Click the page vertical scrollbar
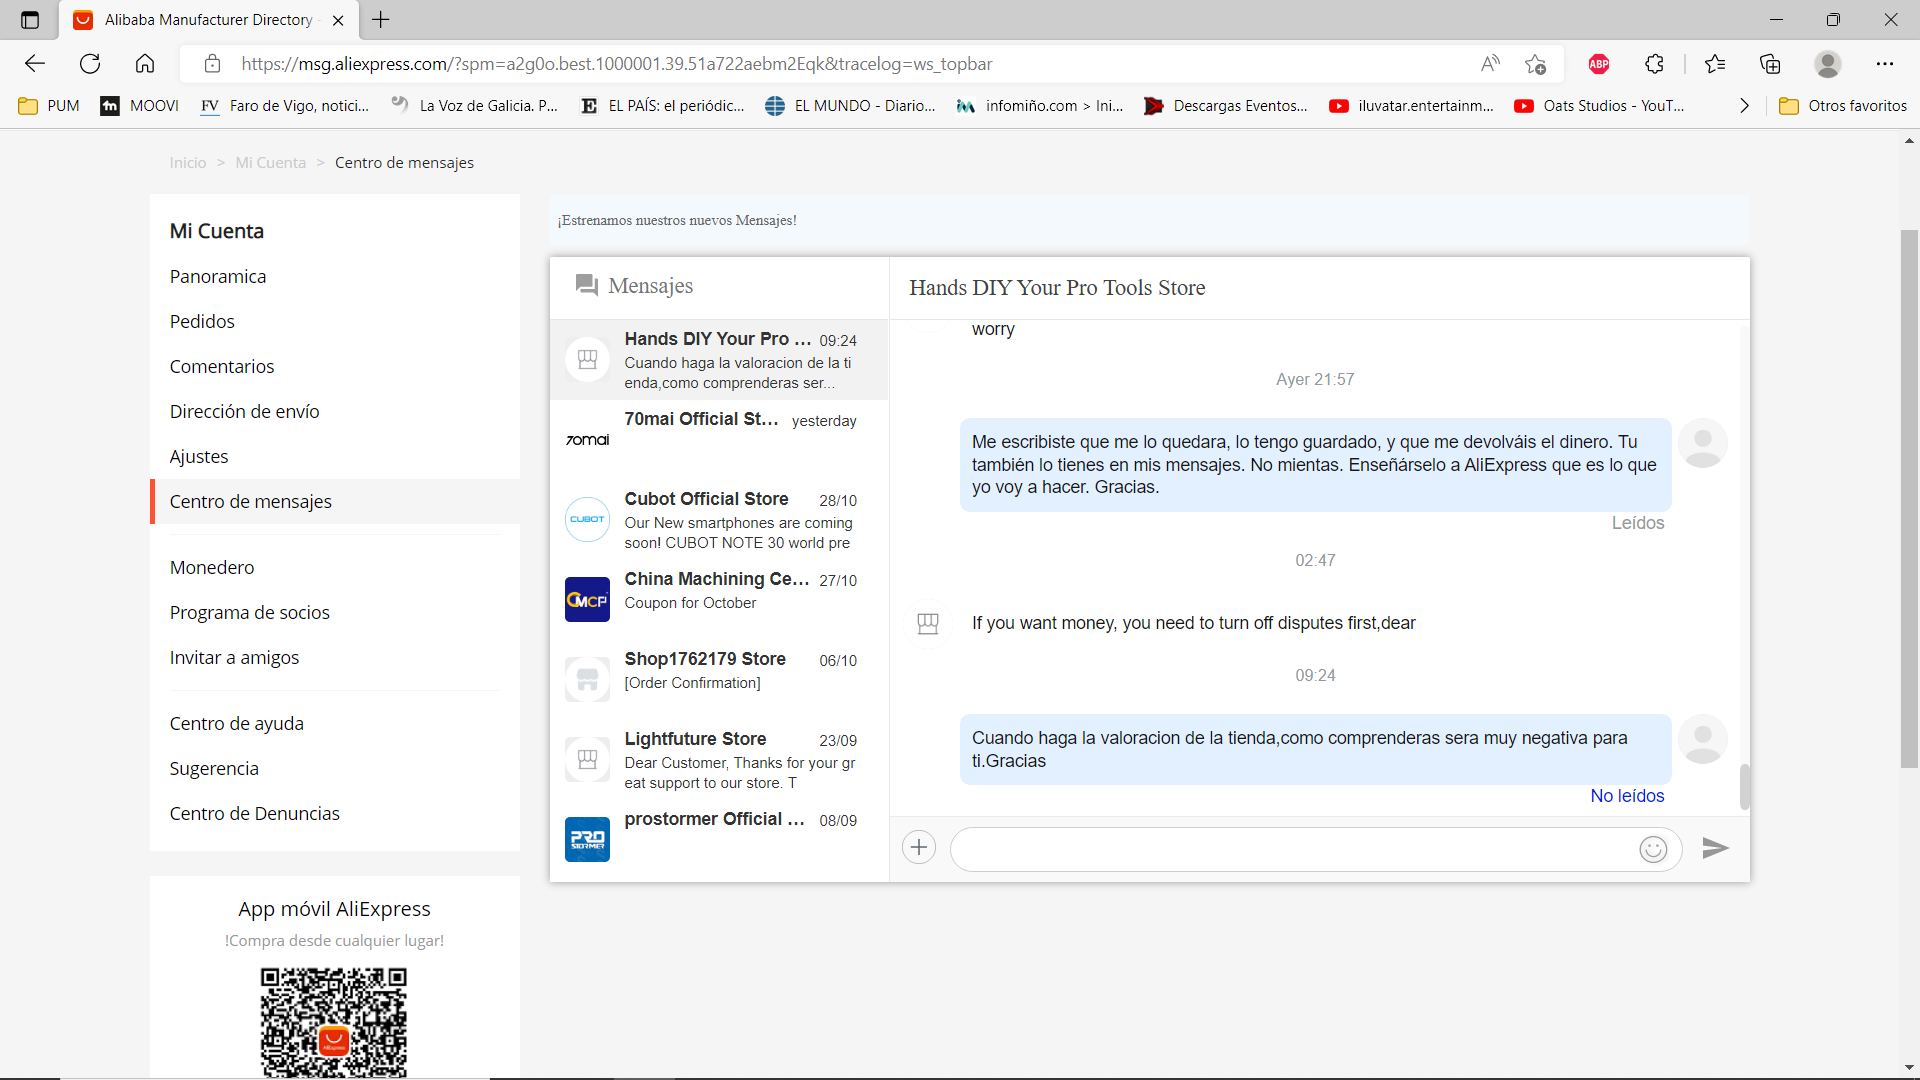The width and height of the screenshot is (1920, 1080). pyautogui.click(x=1909, y=498)
